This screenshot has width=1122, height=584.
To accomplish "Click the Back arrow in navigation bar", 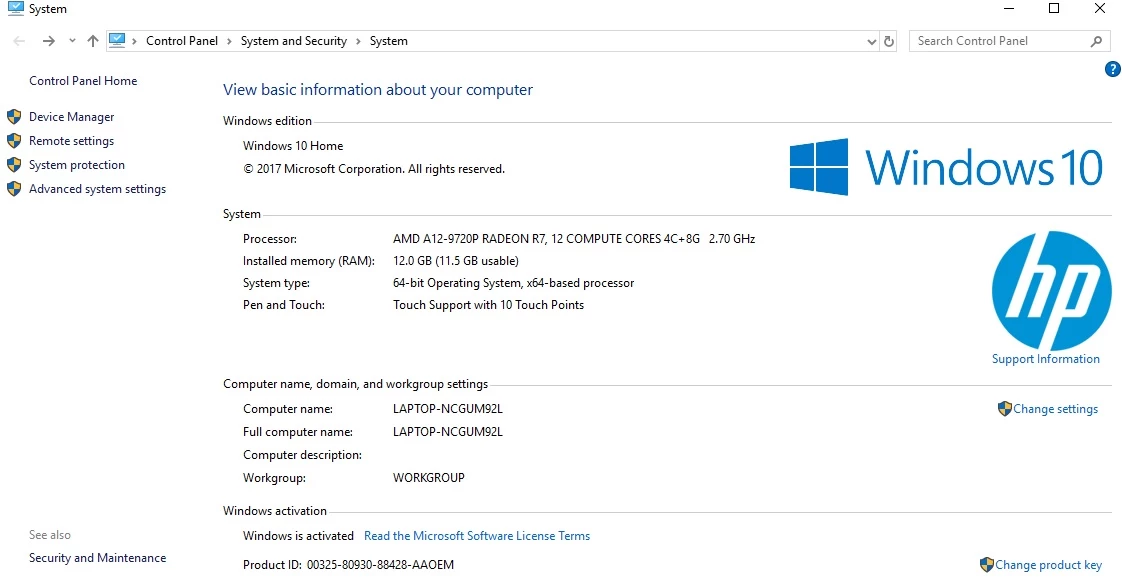I will coord(19,41).
